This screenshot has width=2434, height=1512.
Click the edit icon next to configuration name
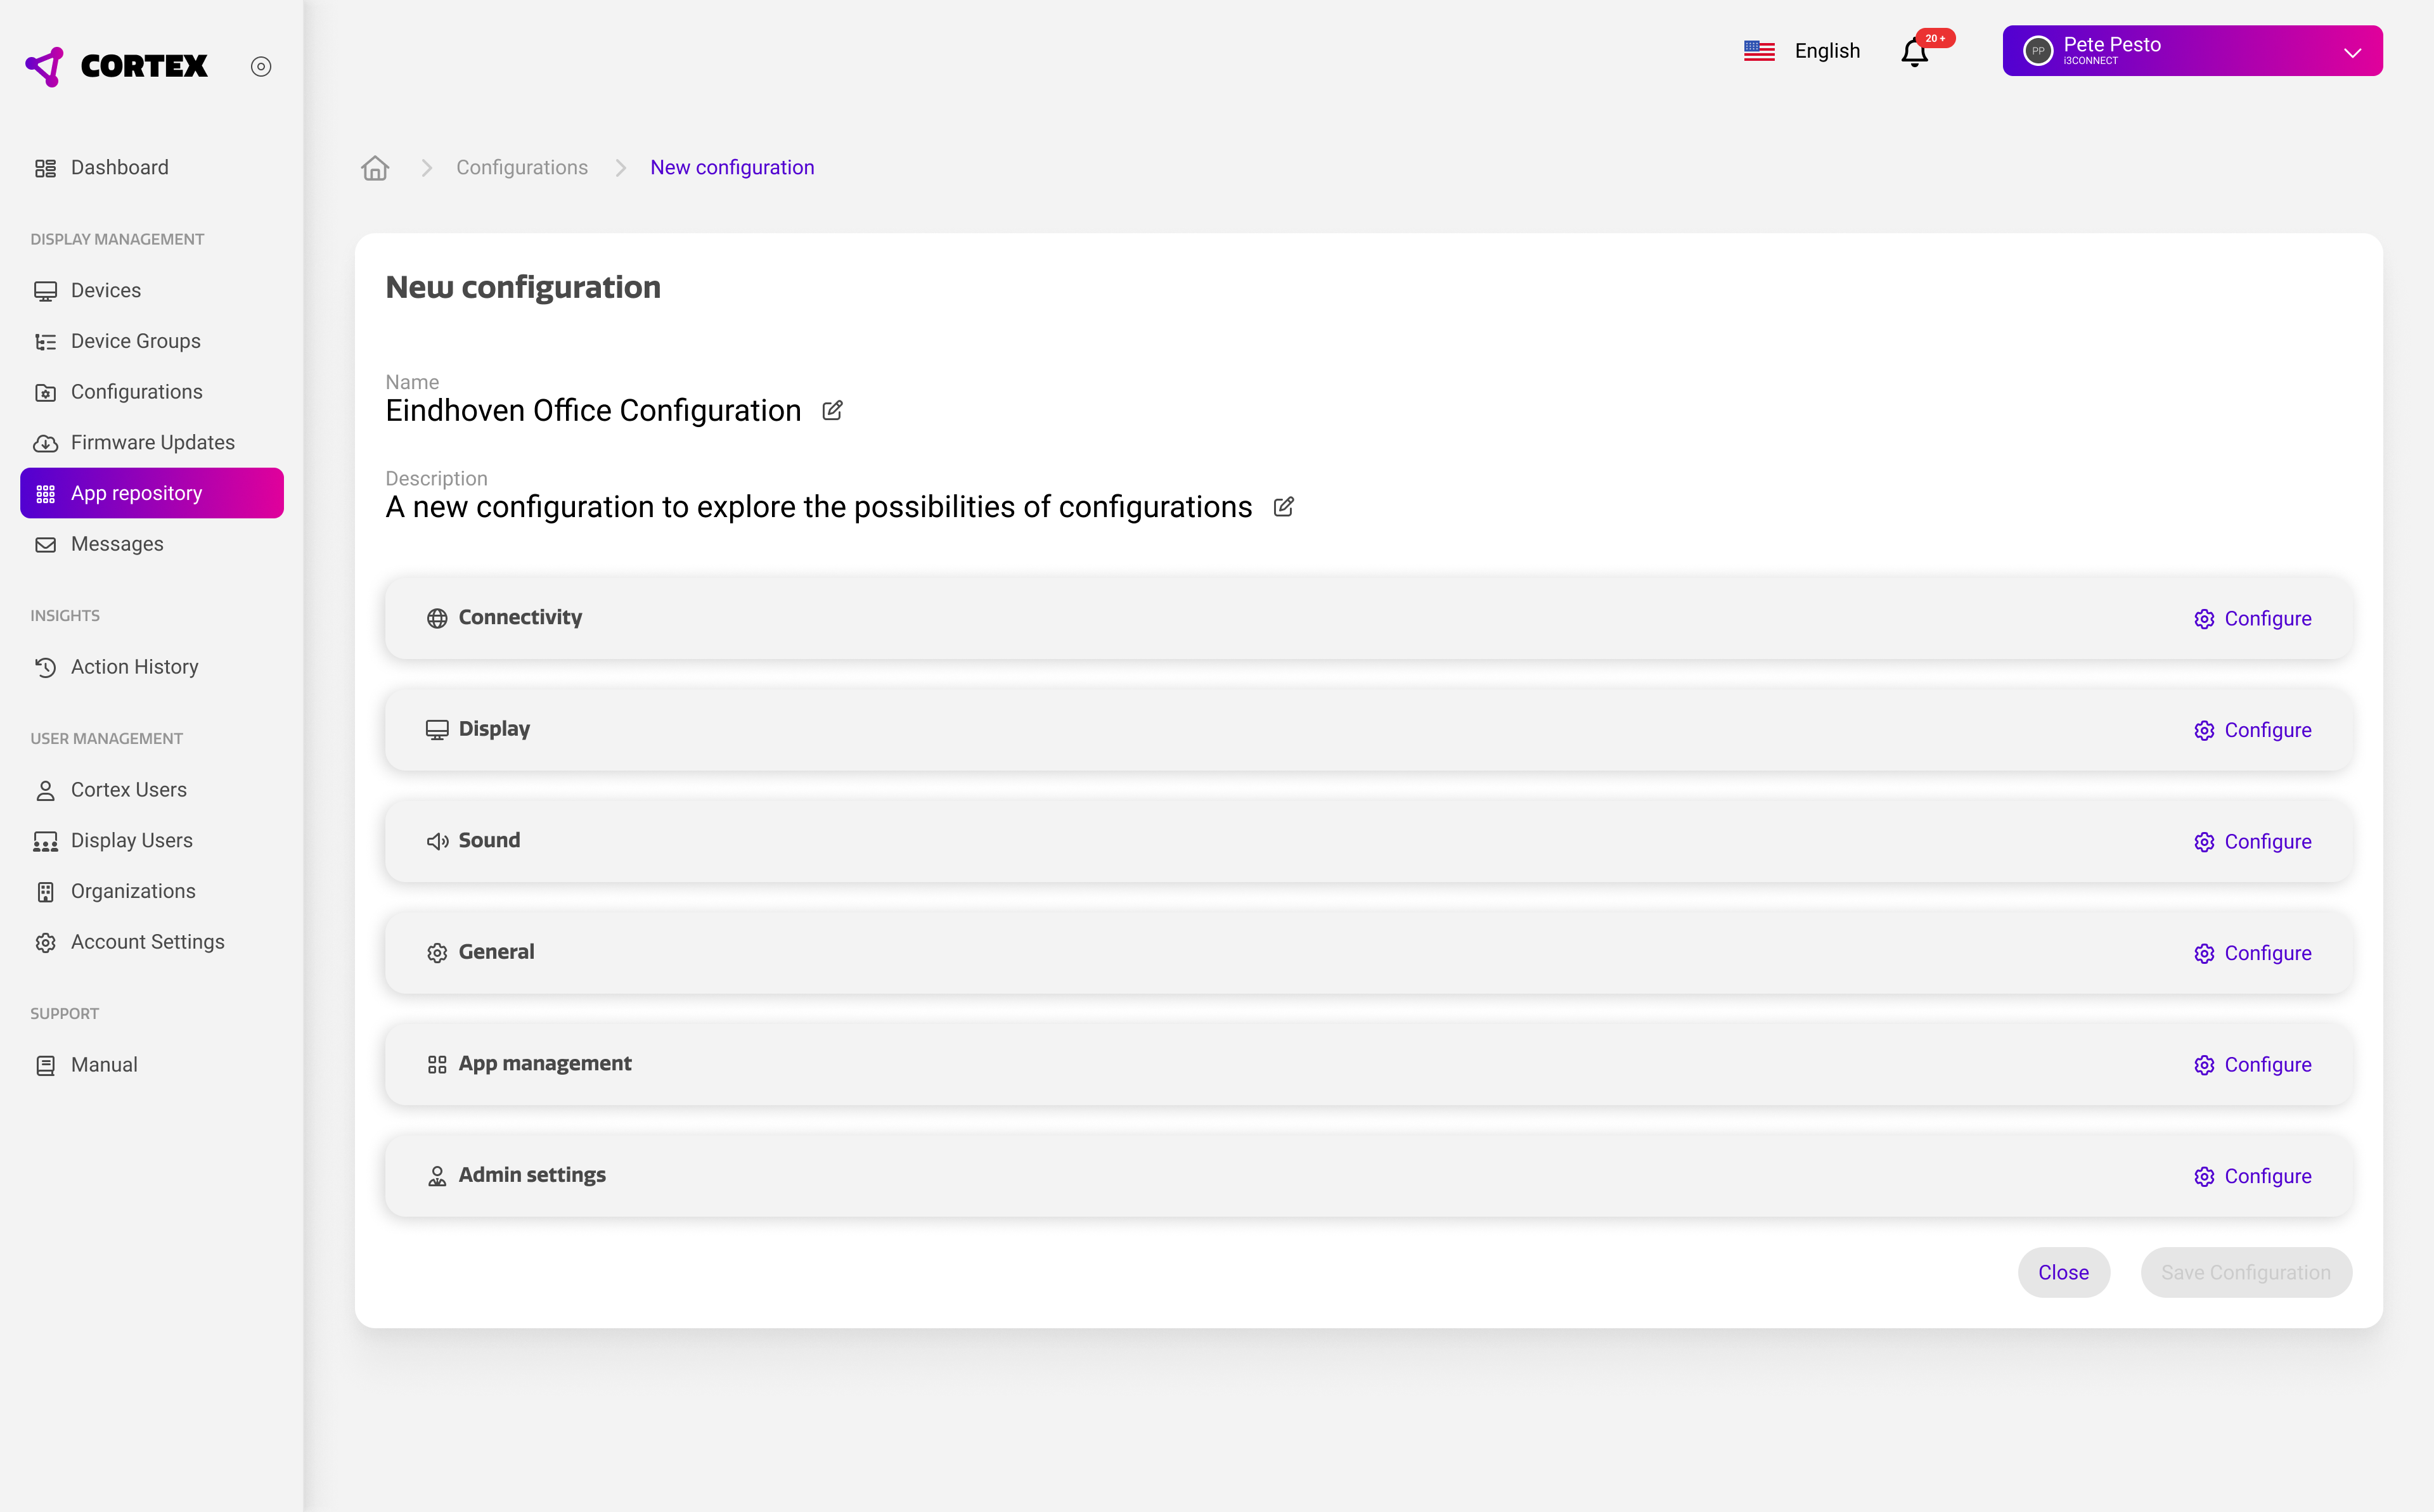pyautogui.click(x=832, y=411)
